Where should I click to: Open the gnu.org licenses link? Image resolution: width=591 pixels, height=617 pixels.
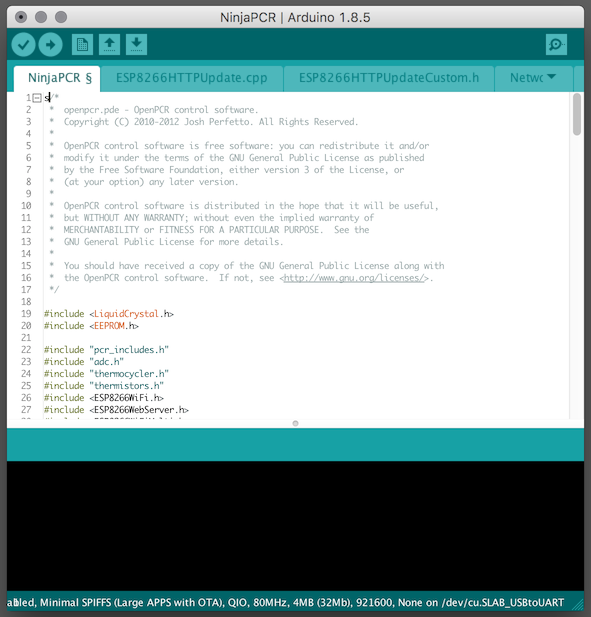coord(354,278)
